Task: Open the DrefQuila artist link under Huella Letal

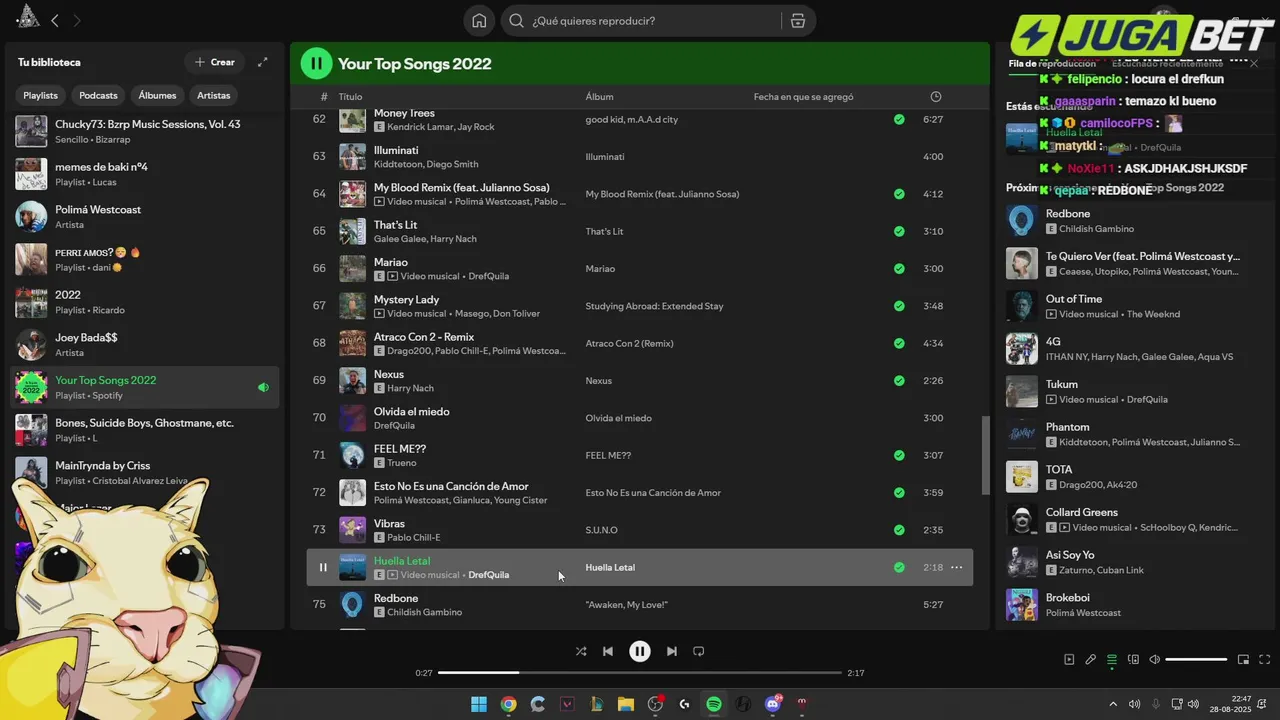Action: coord(488,575)
